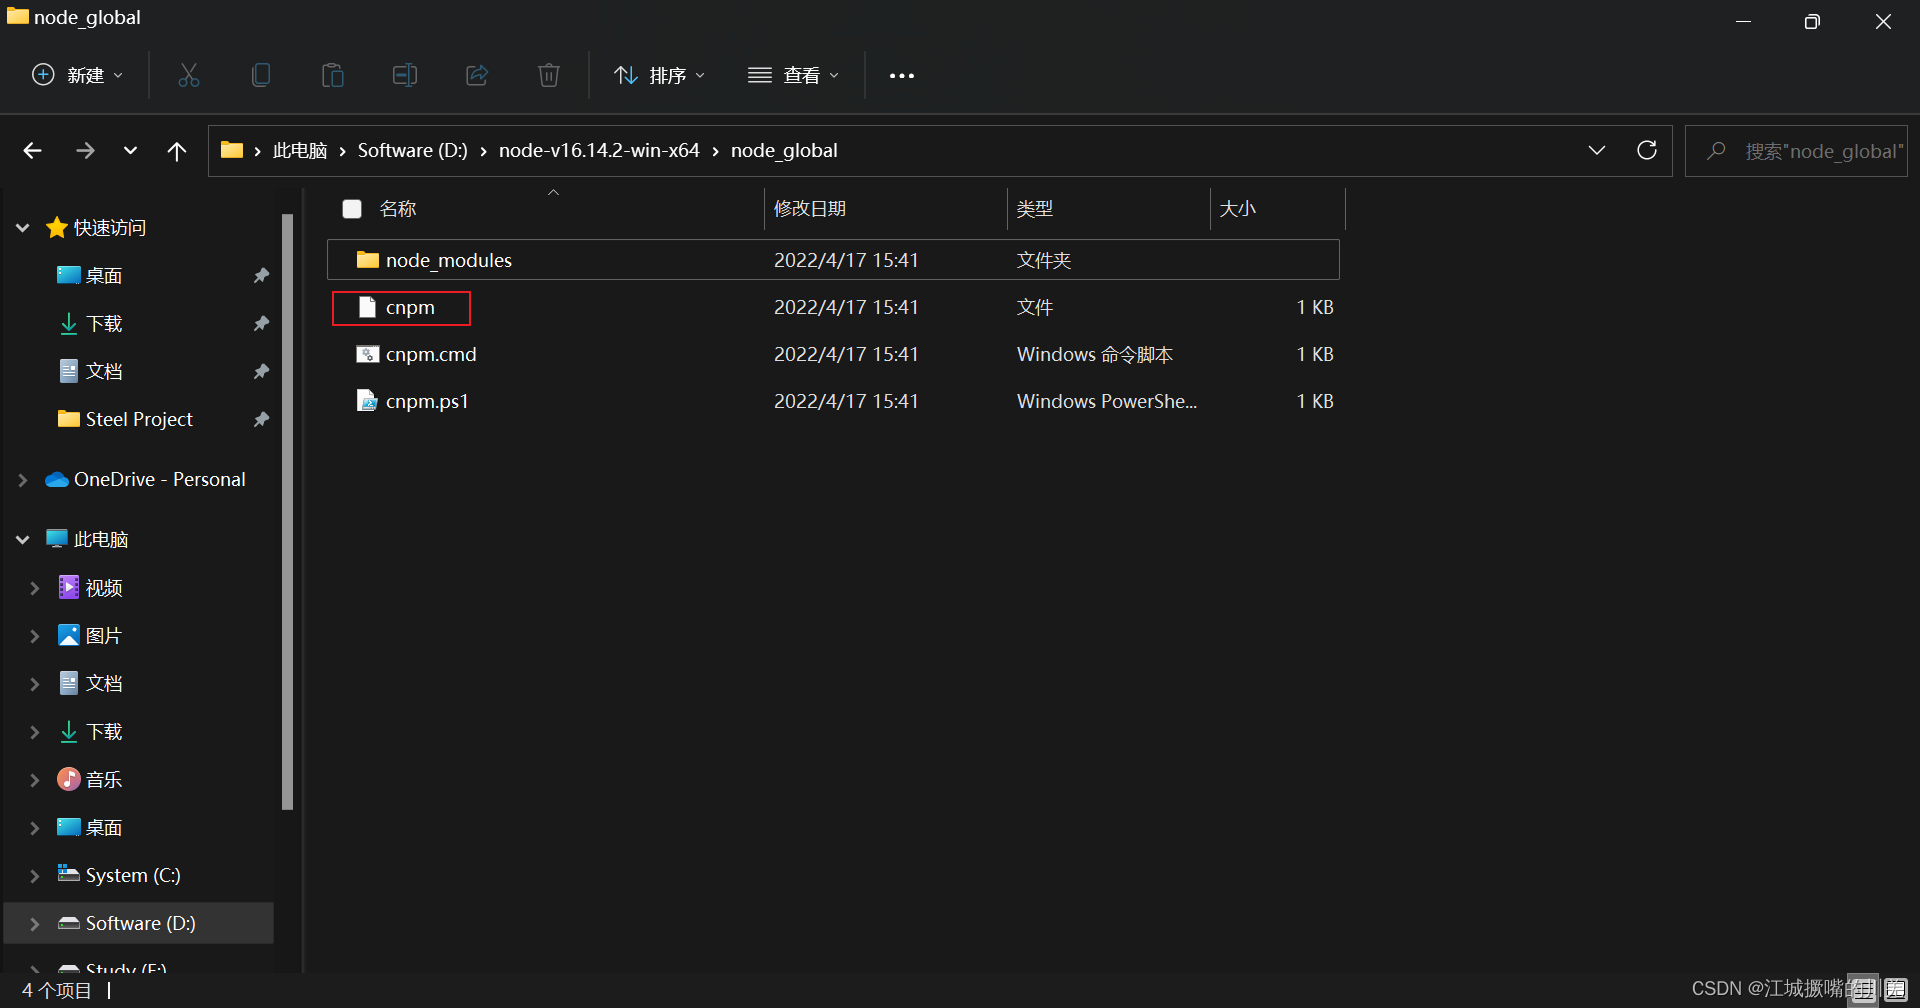Image resolution: width=1920 pixels, height=1008 pixels.
Task: Click the Windows 命令脚本 type cell
Action: (x=1095, y=354)
